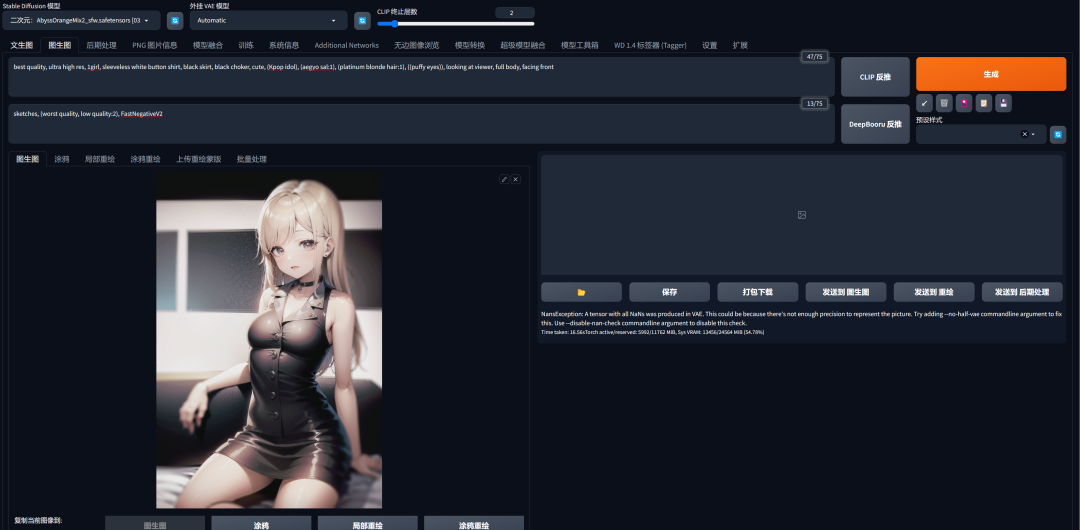Copy image to 涂鸦 using bottom button
The width and height of the screenshot is (1080, 530).
click(261, 524)
